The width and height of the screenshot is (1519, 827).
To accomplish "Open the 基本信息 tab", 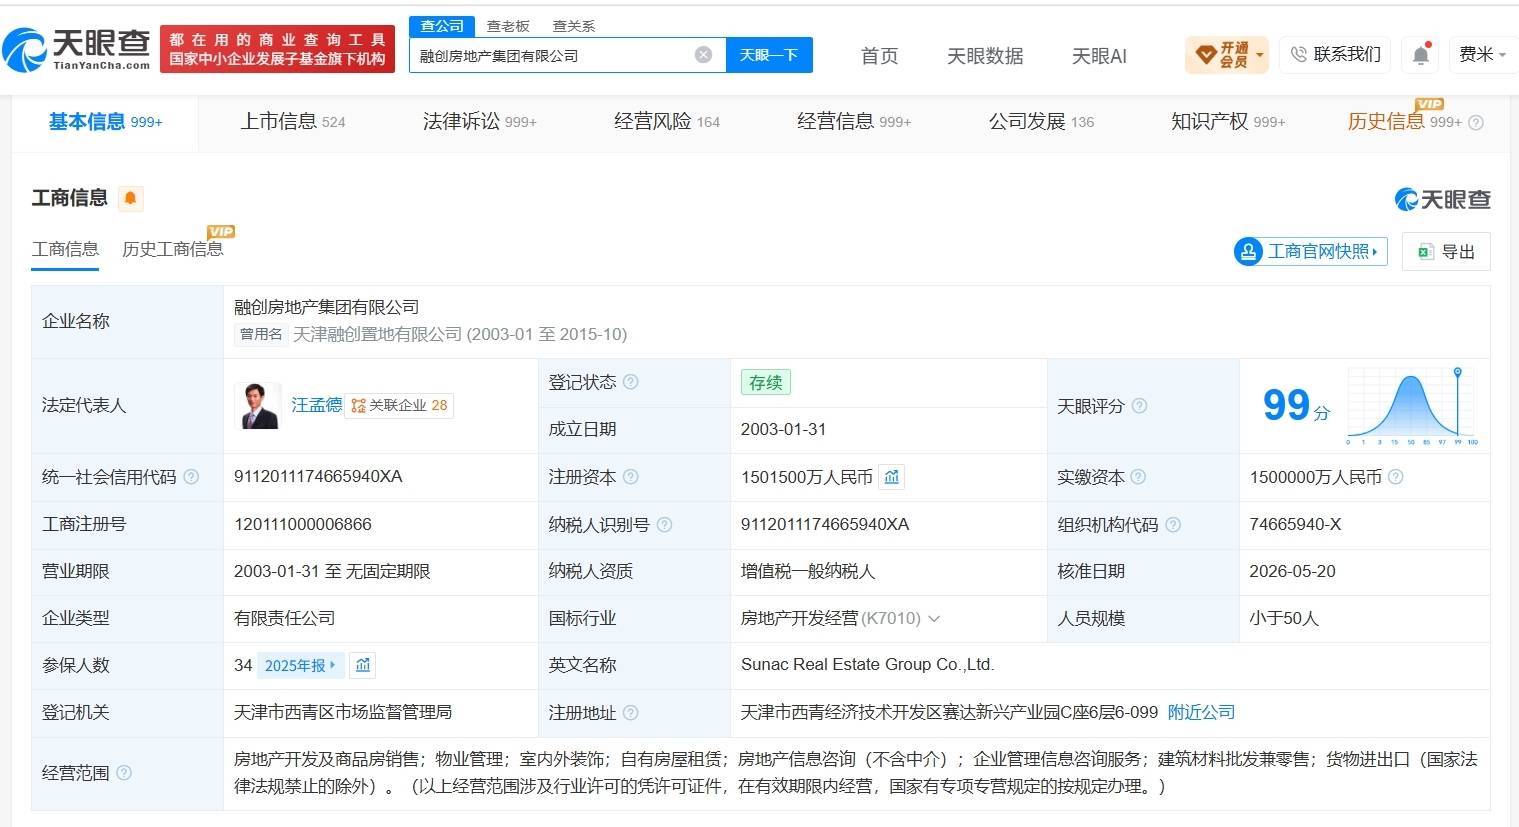I will [x=105, y=122].
